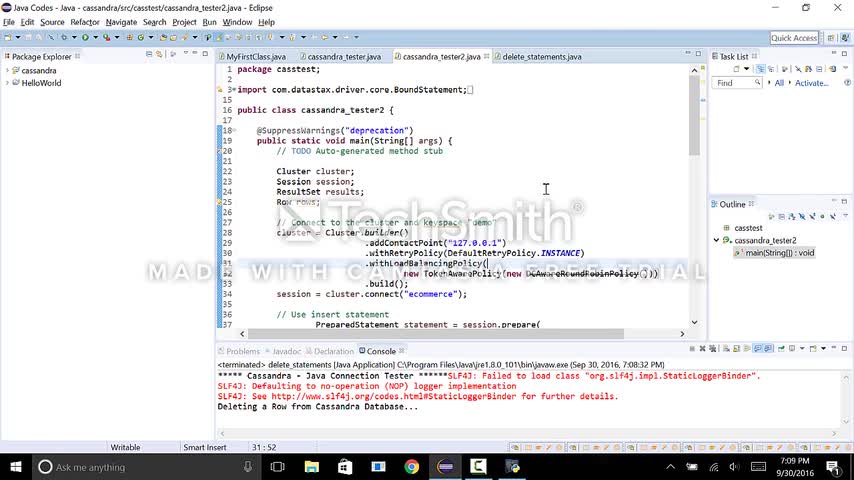Open New file dropdown arrow in toolbar
Viewport: 854px width, 480px height.
click(x=18, y=37)
